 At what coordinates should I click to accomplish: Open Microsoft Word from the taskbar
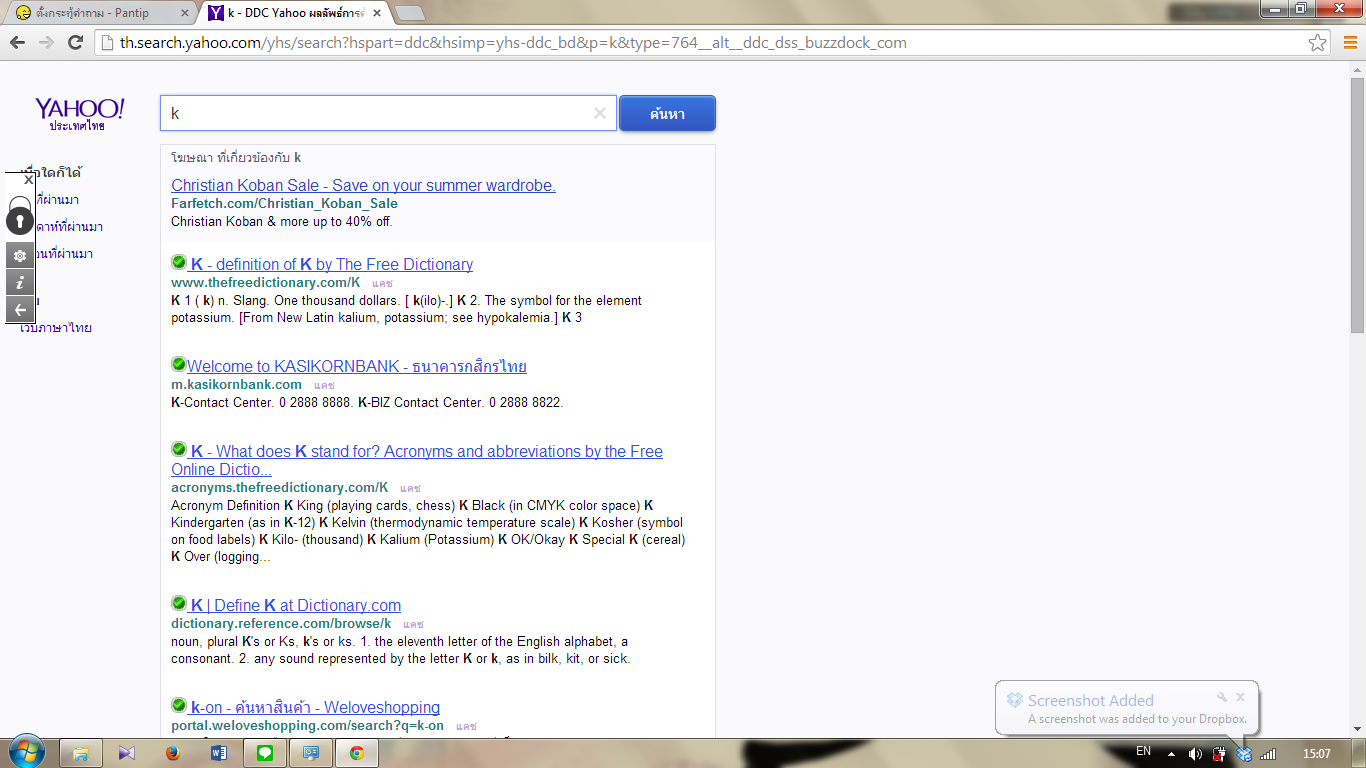(x=219, y=753)
